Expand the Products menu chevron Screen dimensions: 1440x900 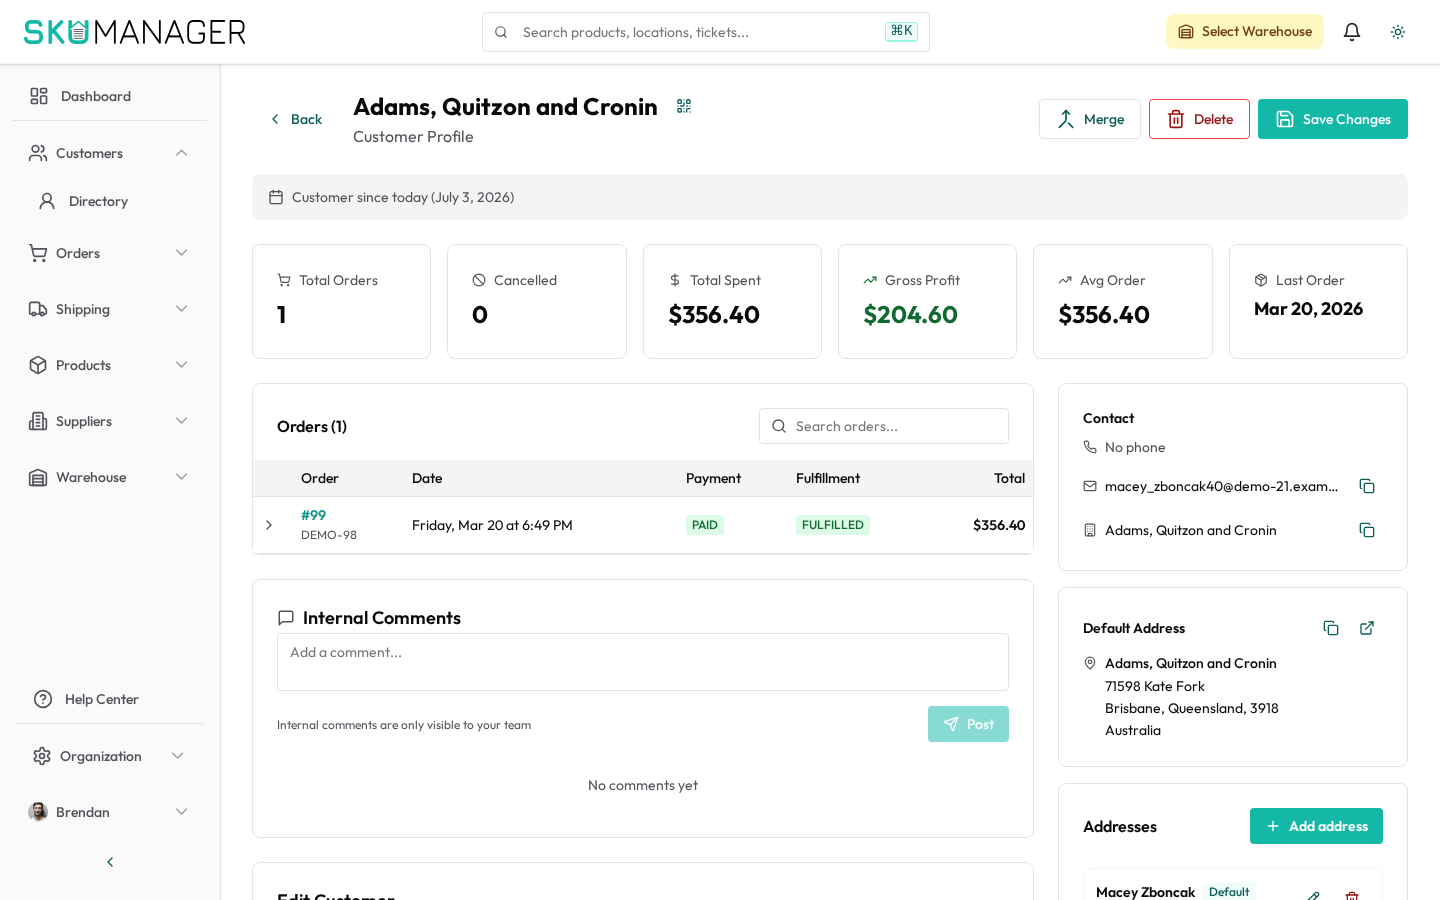point(182,365)
